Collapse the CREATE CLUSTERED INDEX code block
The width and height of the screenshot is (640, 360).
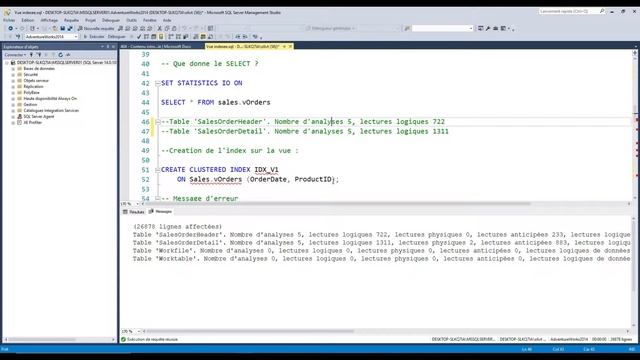tap(158, 170)
